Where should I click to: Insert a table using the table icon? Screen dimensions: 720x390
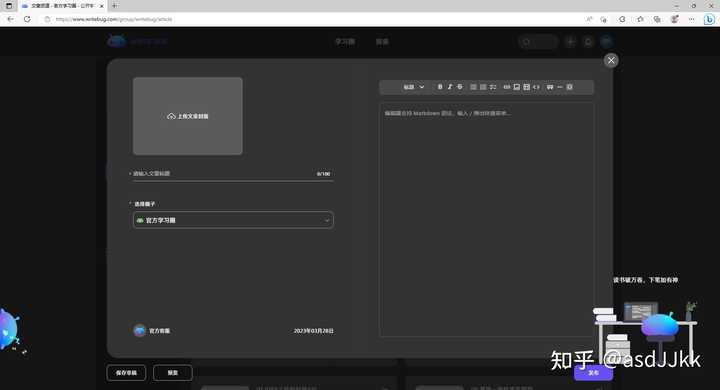point(527,87)
